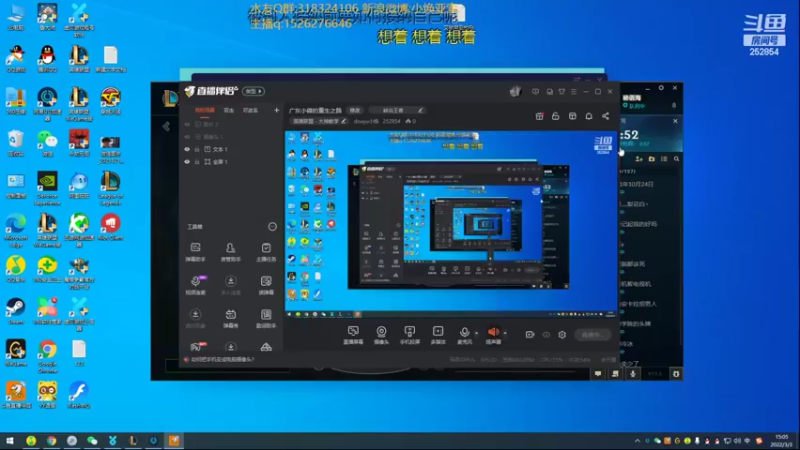Open the 房管助手 tool in the toolbox
The image size is (800, 450).
(231, 252)
